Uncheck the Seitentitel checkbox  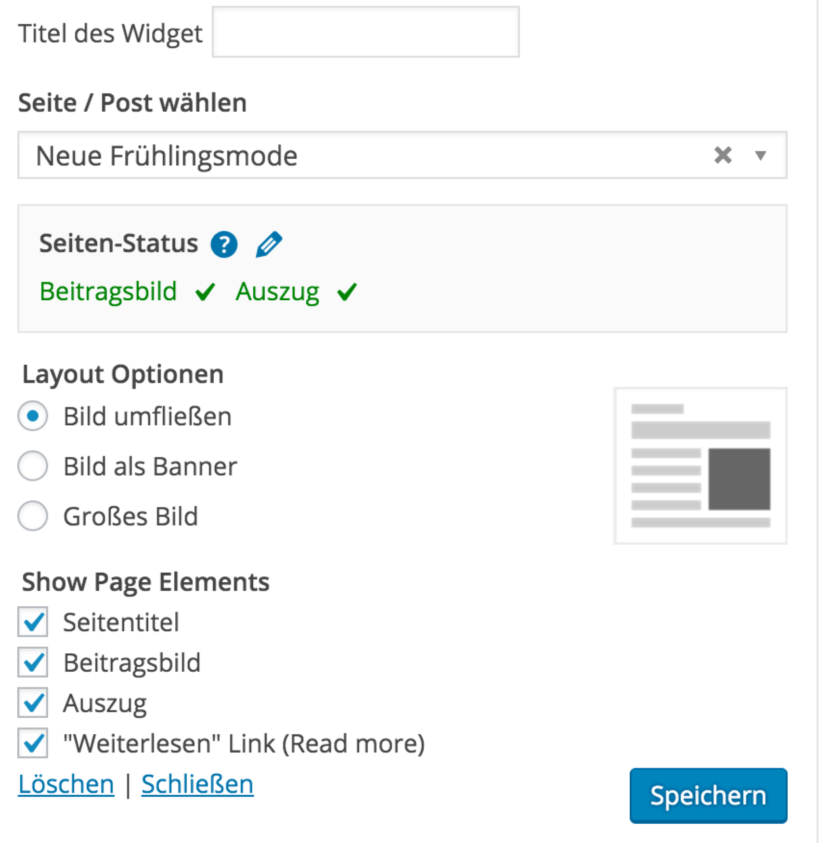(33, 622)
